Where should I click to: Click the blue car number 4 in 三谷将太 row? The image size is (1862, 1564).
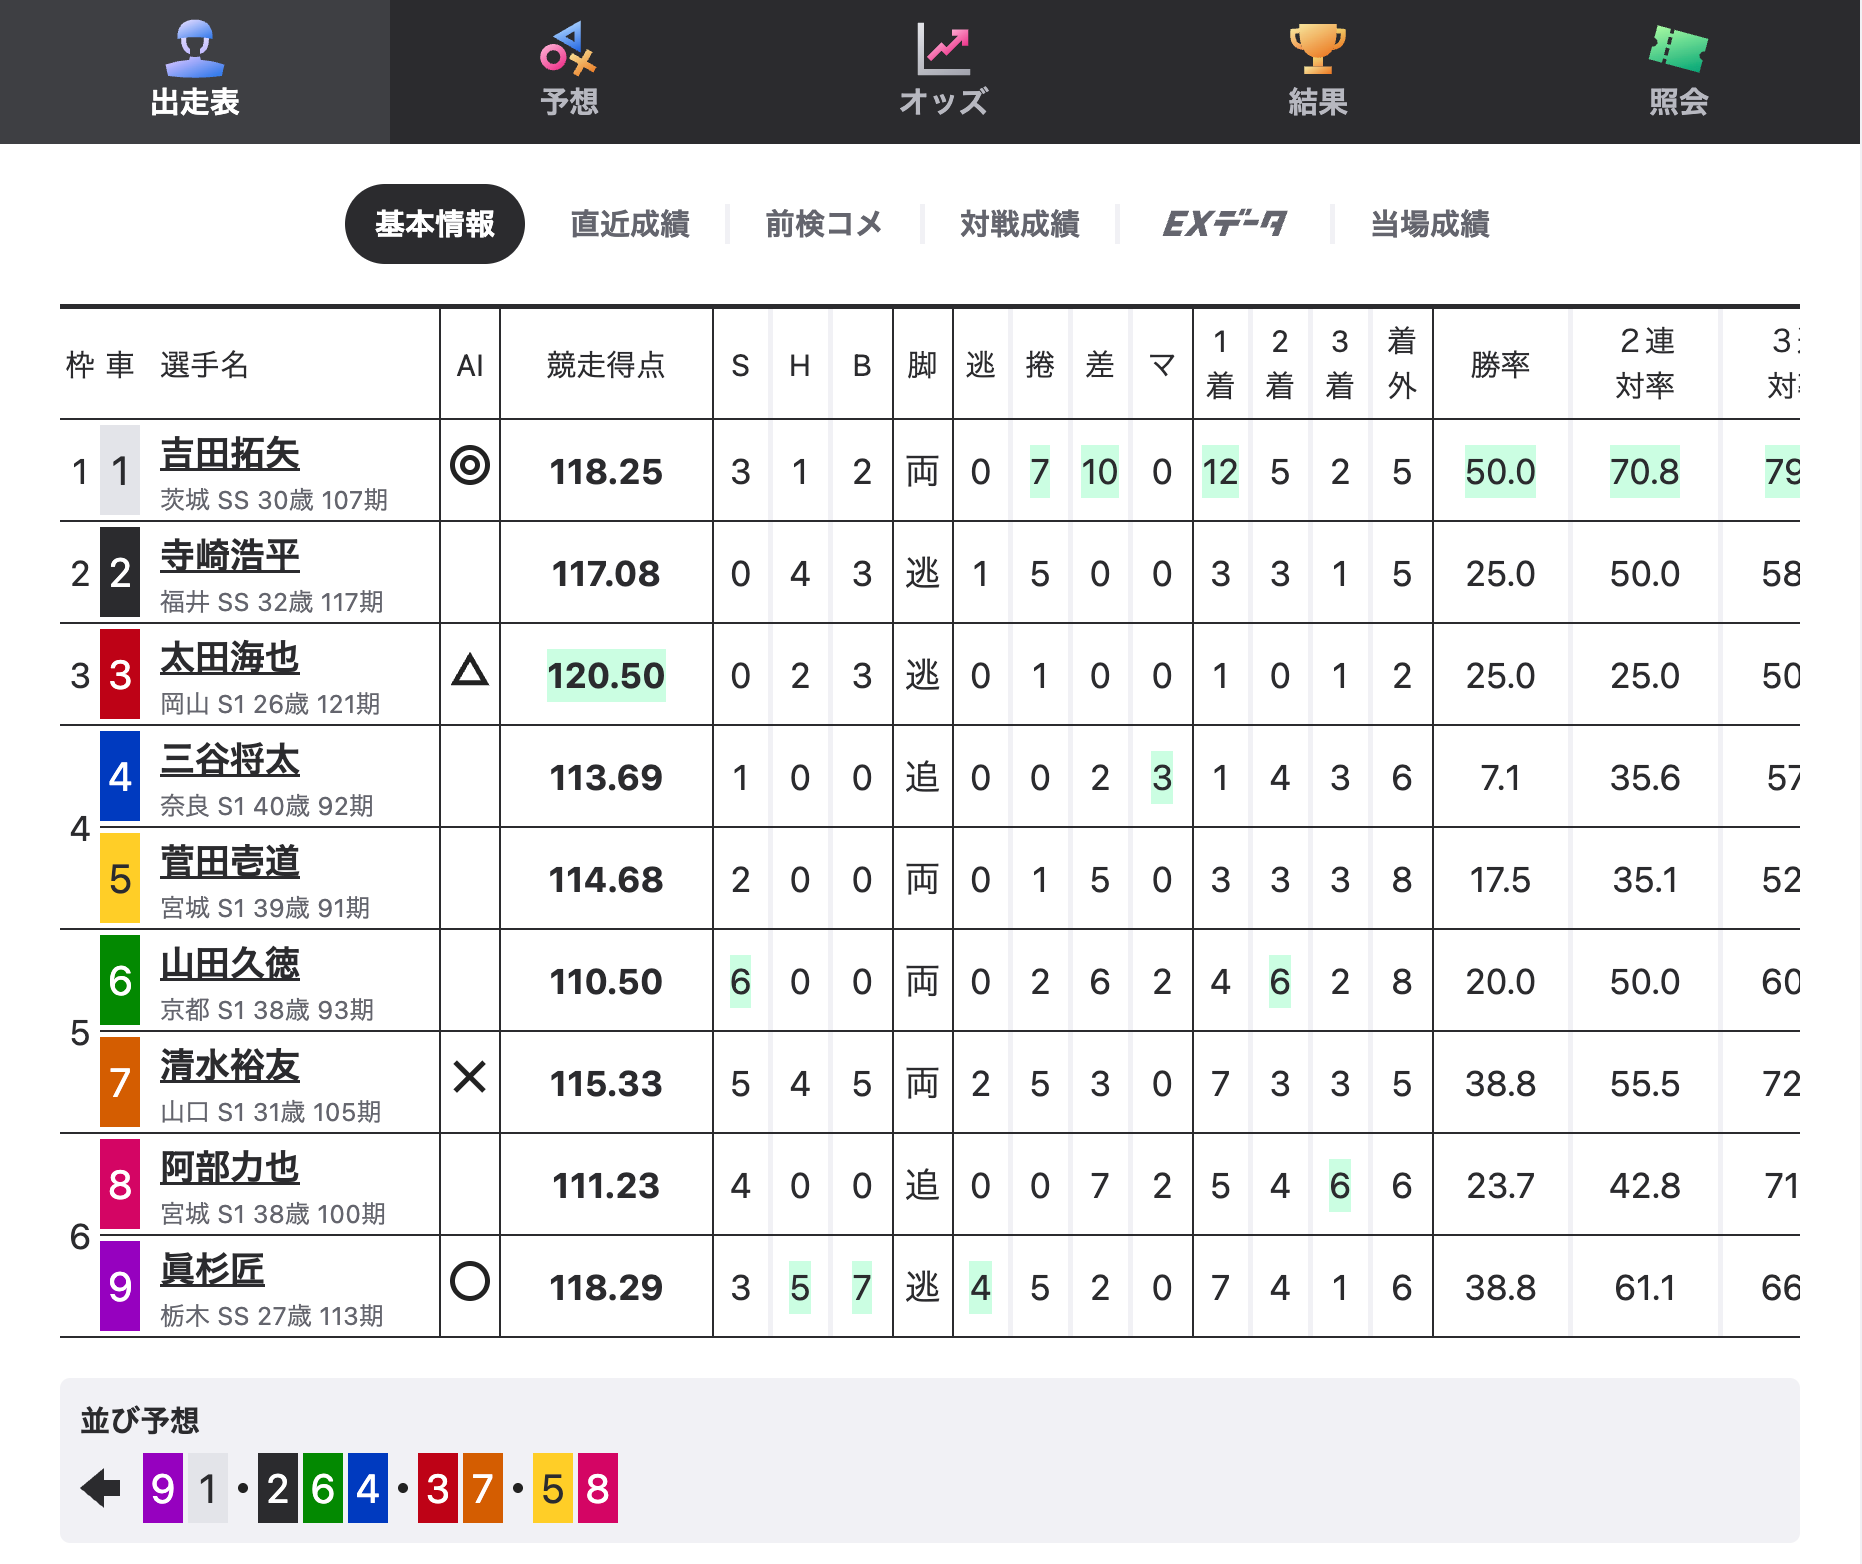point(120,777)
